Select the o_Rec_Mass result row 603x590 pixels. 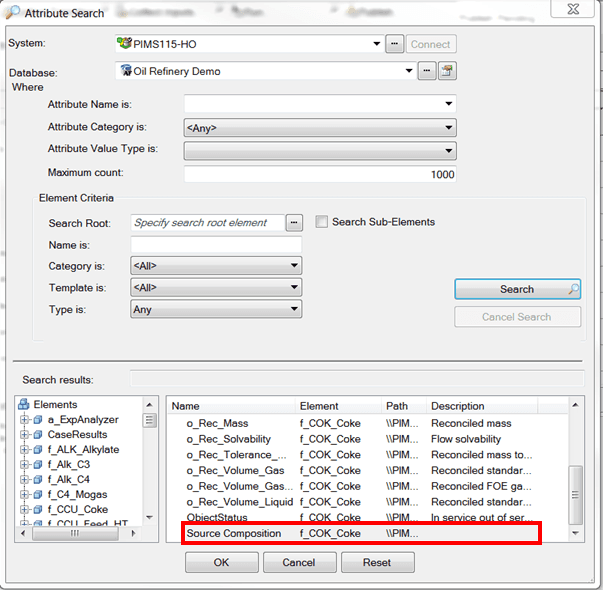[361, 423]
